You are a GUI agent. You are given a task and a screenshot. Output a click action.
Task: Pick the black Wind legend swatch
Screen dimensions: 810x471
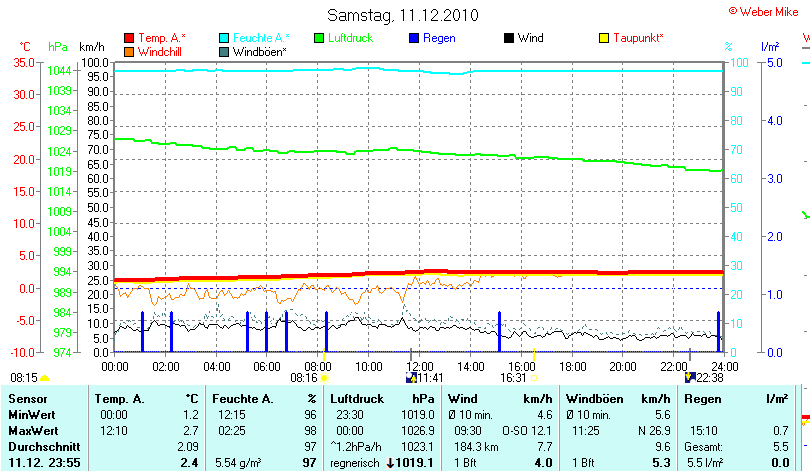[x=509, y=38]
